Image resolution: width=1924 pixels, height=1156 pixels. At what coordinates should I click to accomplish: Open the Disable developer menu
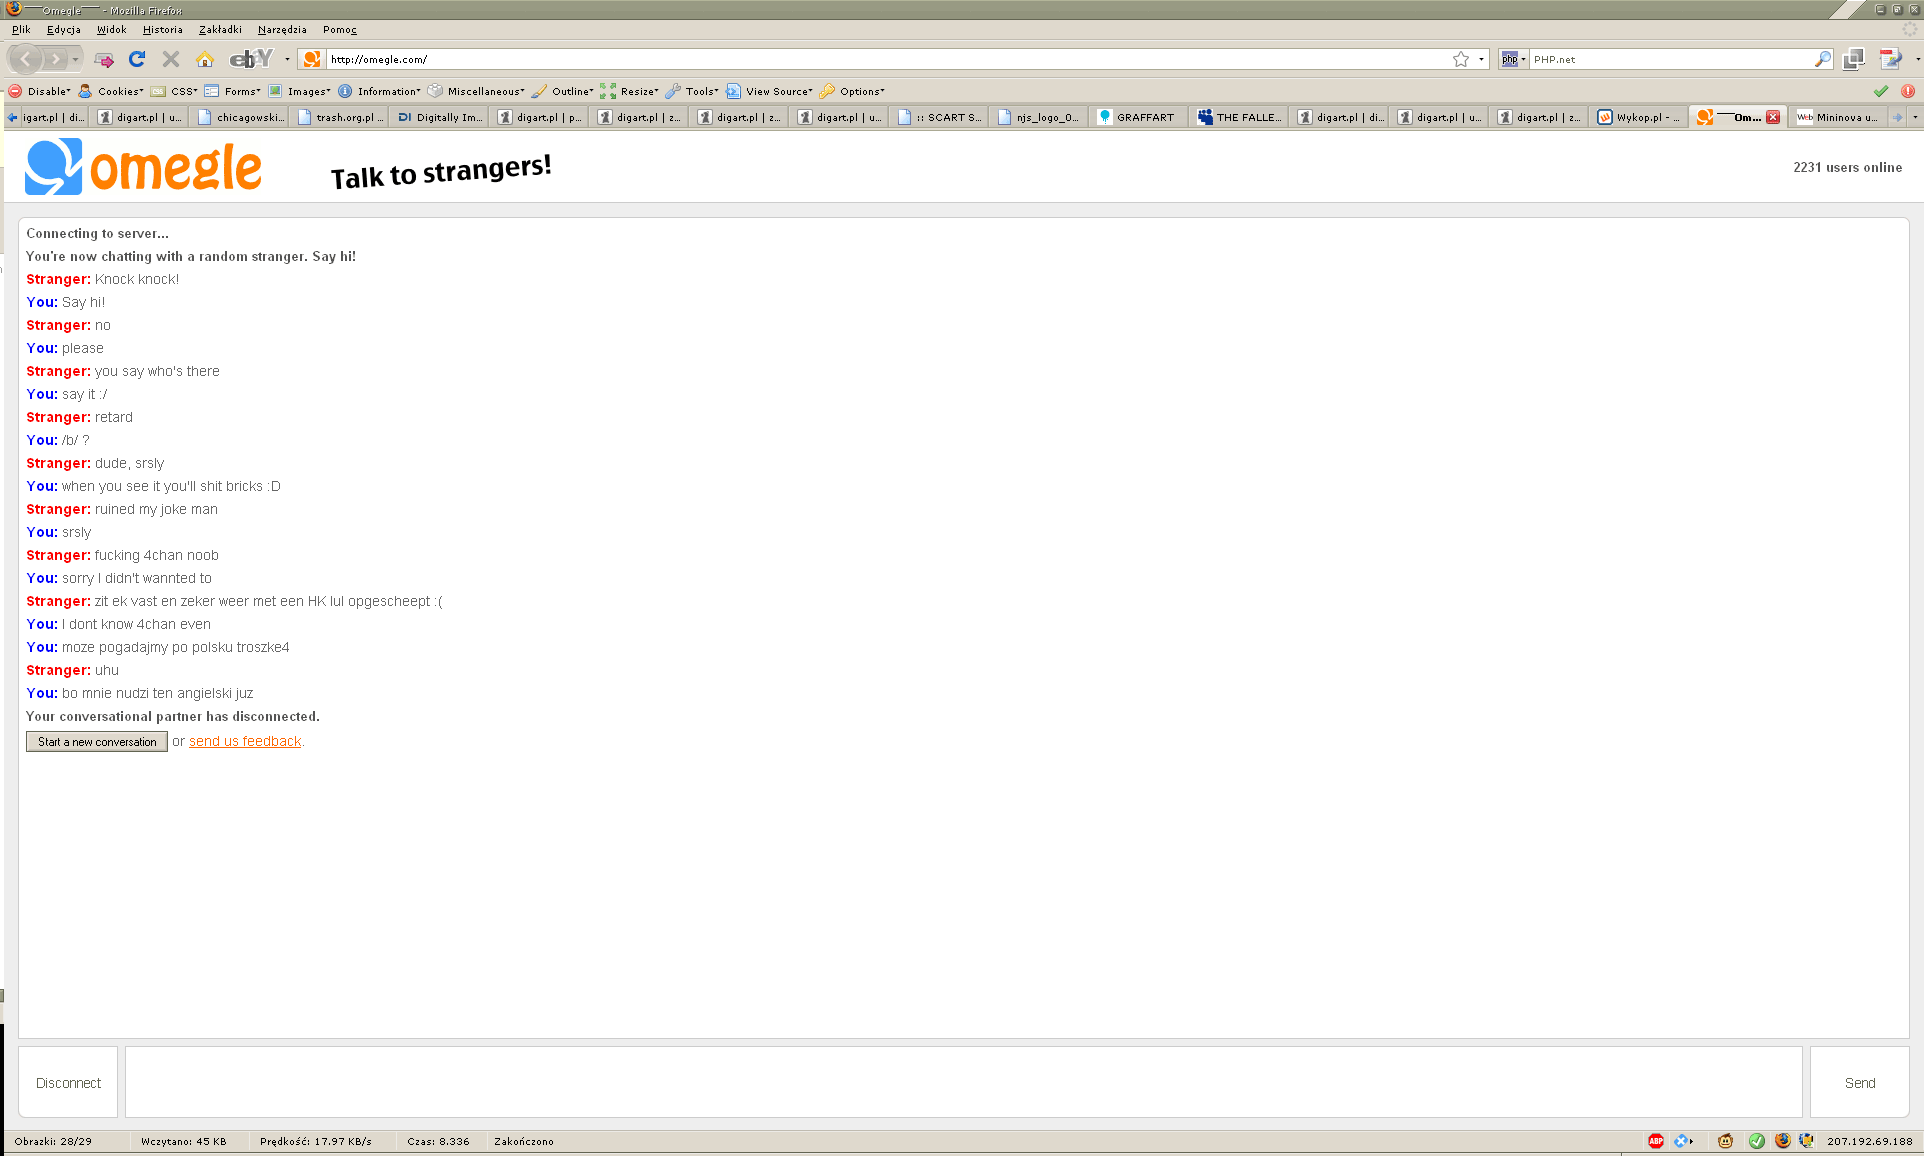click(40, 91)
